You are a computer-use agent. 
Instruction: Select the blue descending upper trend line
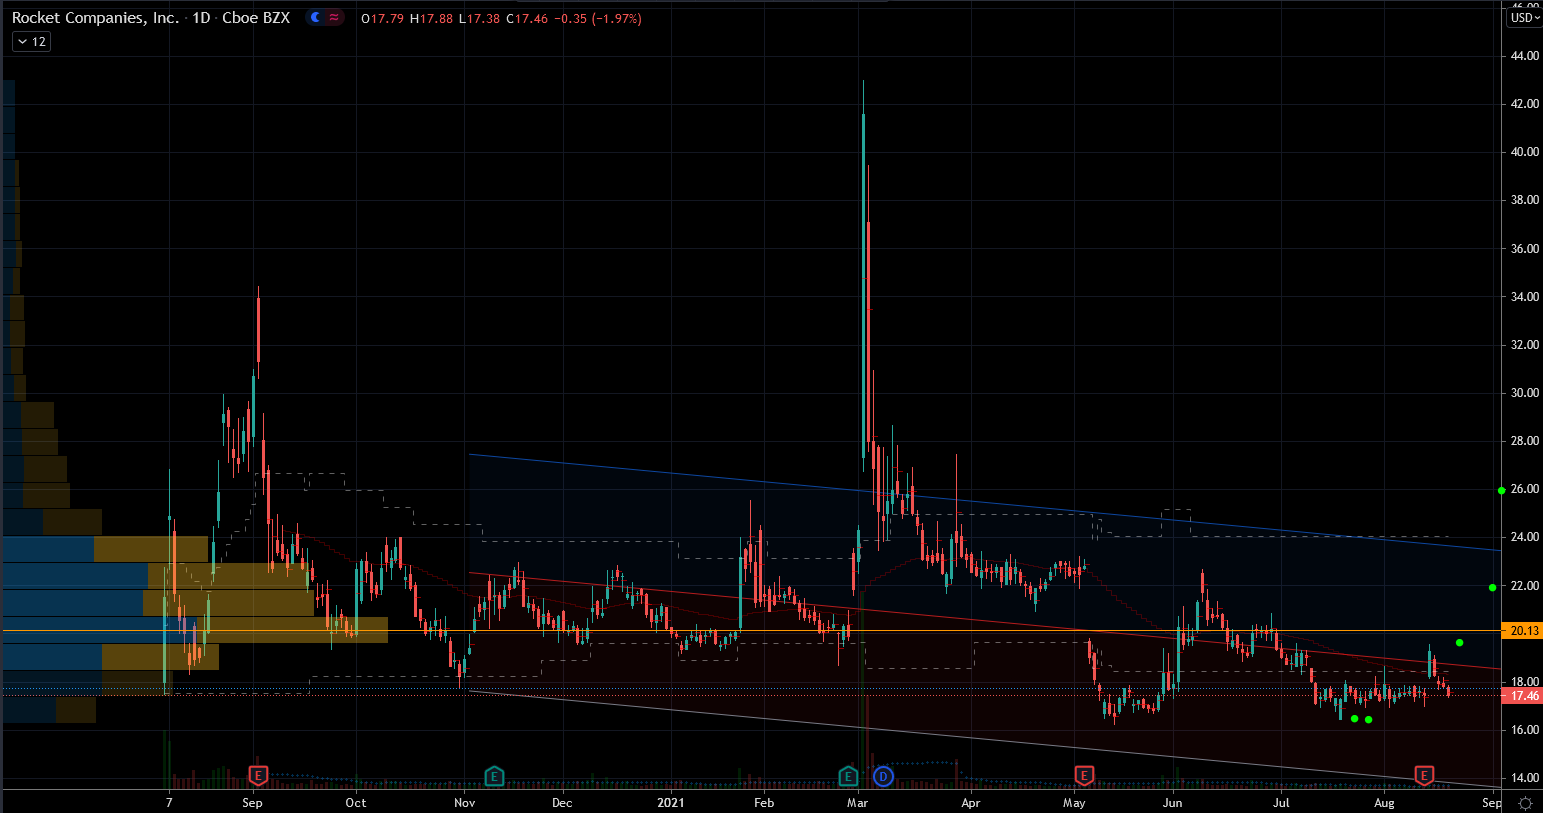click(x=985, y=503)
